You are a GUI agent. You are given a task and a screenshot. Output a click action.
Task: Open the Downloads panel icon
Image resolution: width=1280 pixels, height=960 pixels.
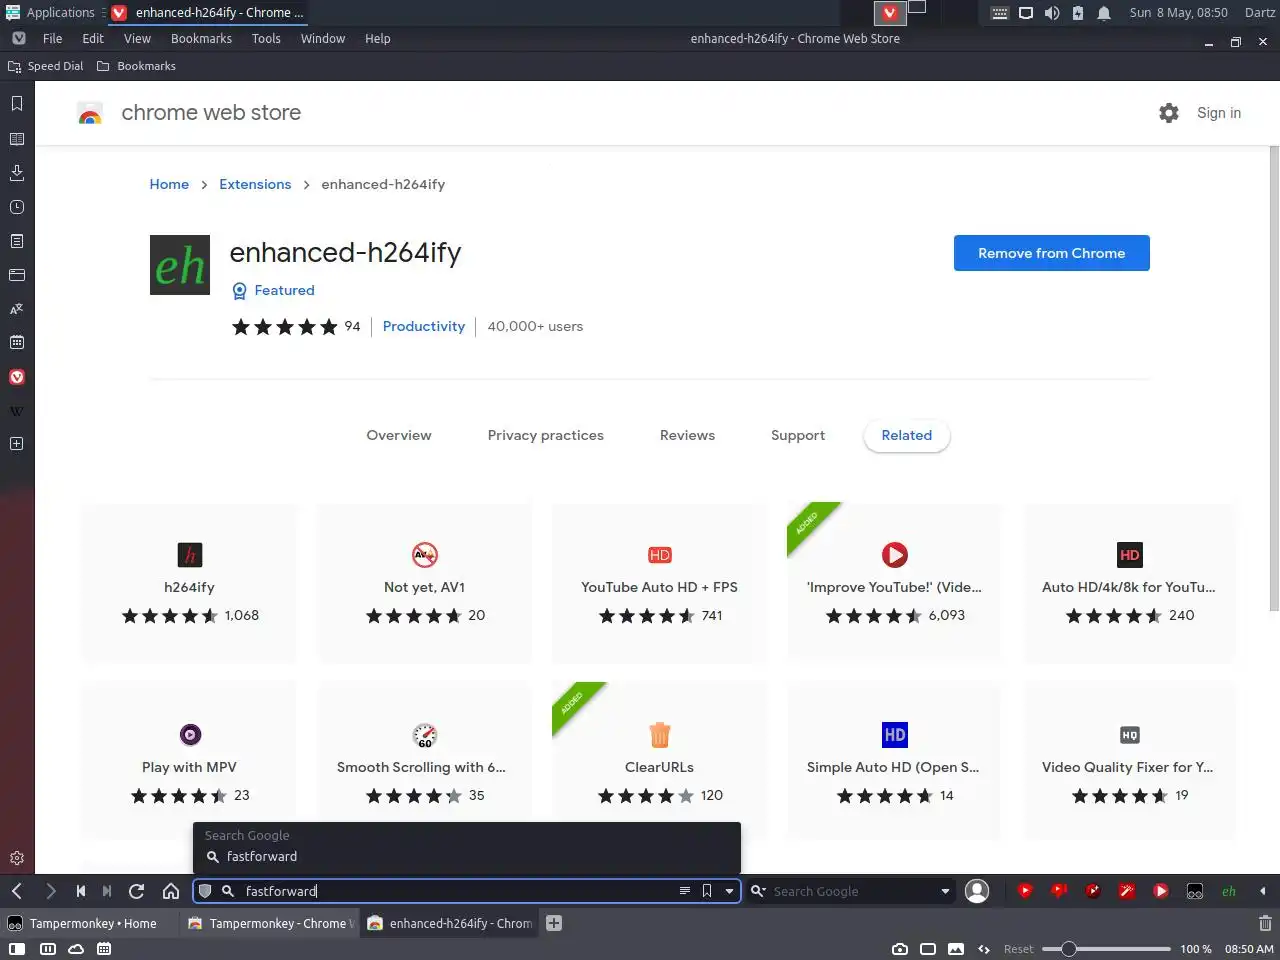point(17,173)
